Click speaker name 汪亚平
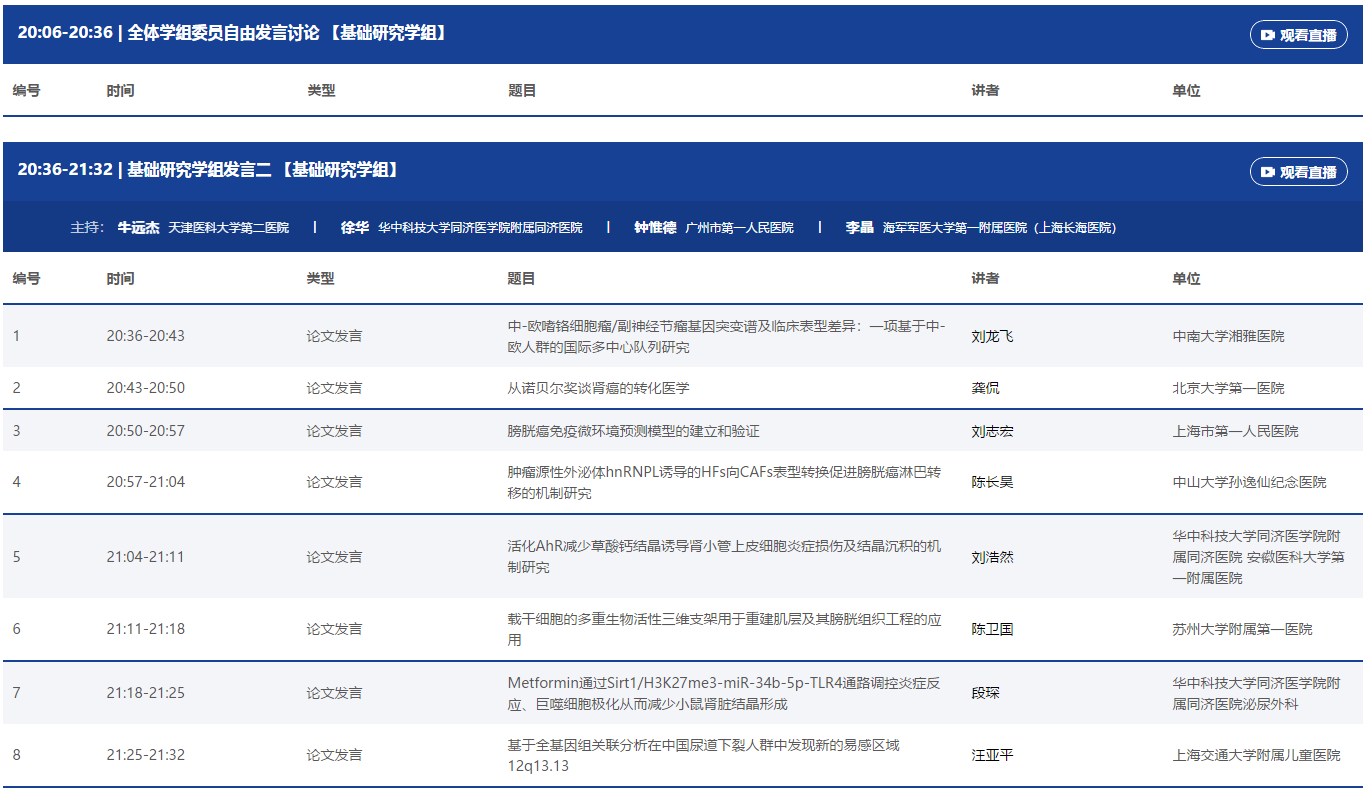This screenshot has width=1363, height=789. pos(992,755)
